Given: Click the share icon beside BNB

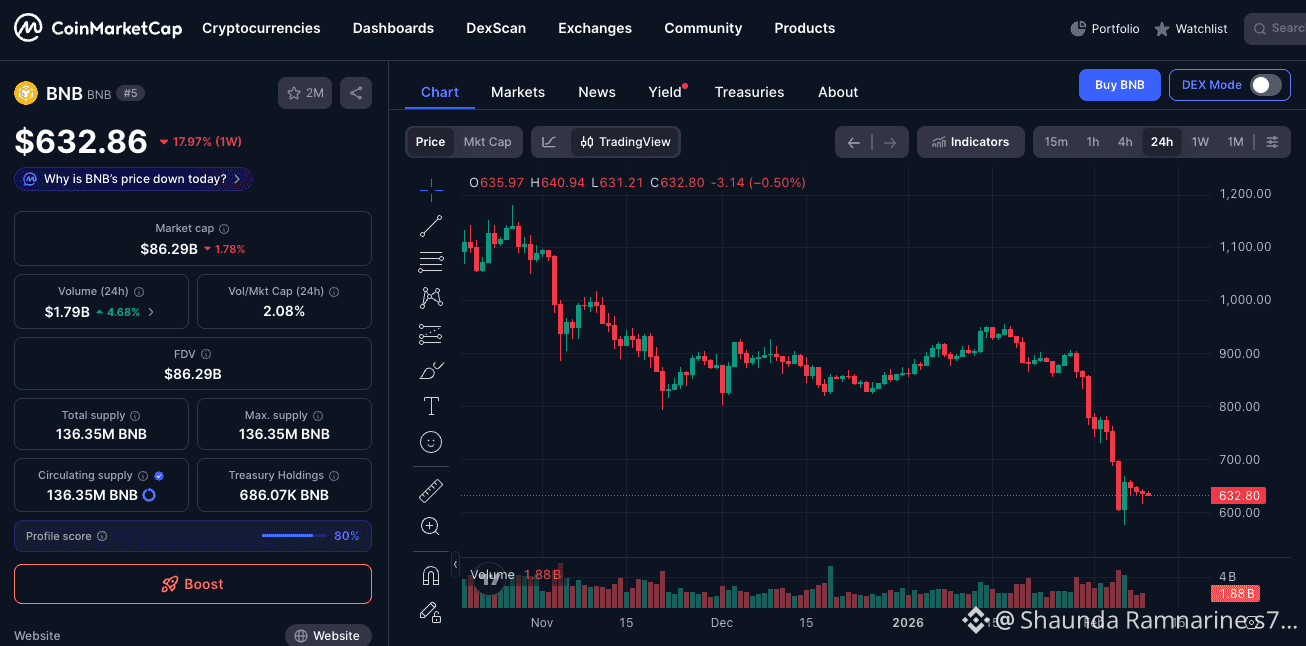Looking at the screenshot, I should coord(356,93).
